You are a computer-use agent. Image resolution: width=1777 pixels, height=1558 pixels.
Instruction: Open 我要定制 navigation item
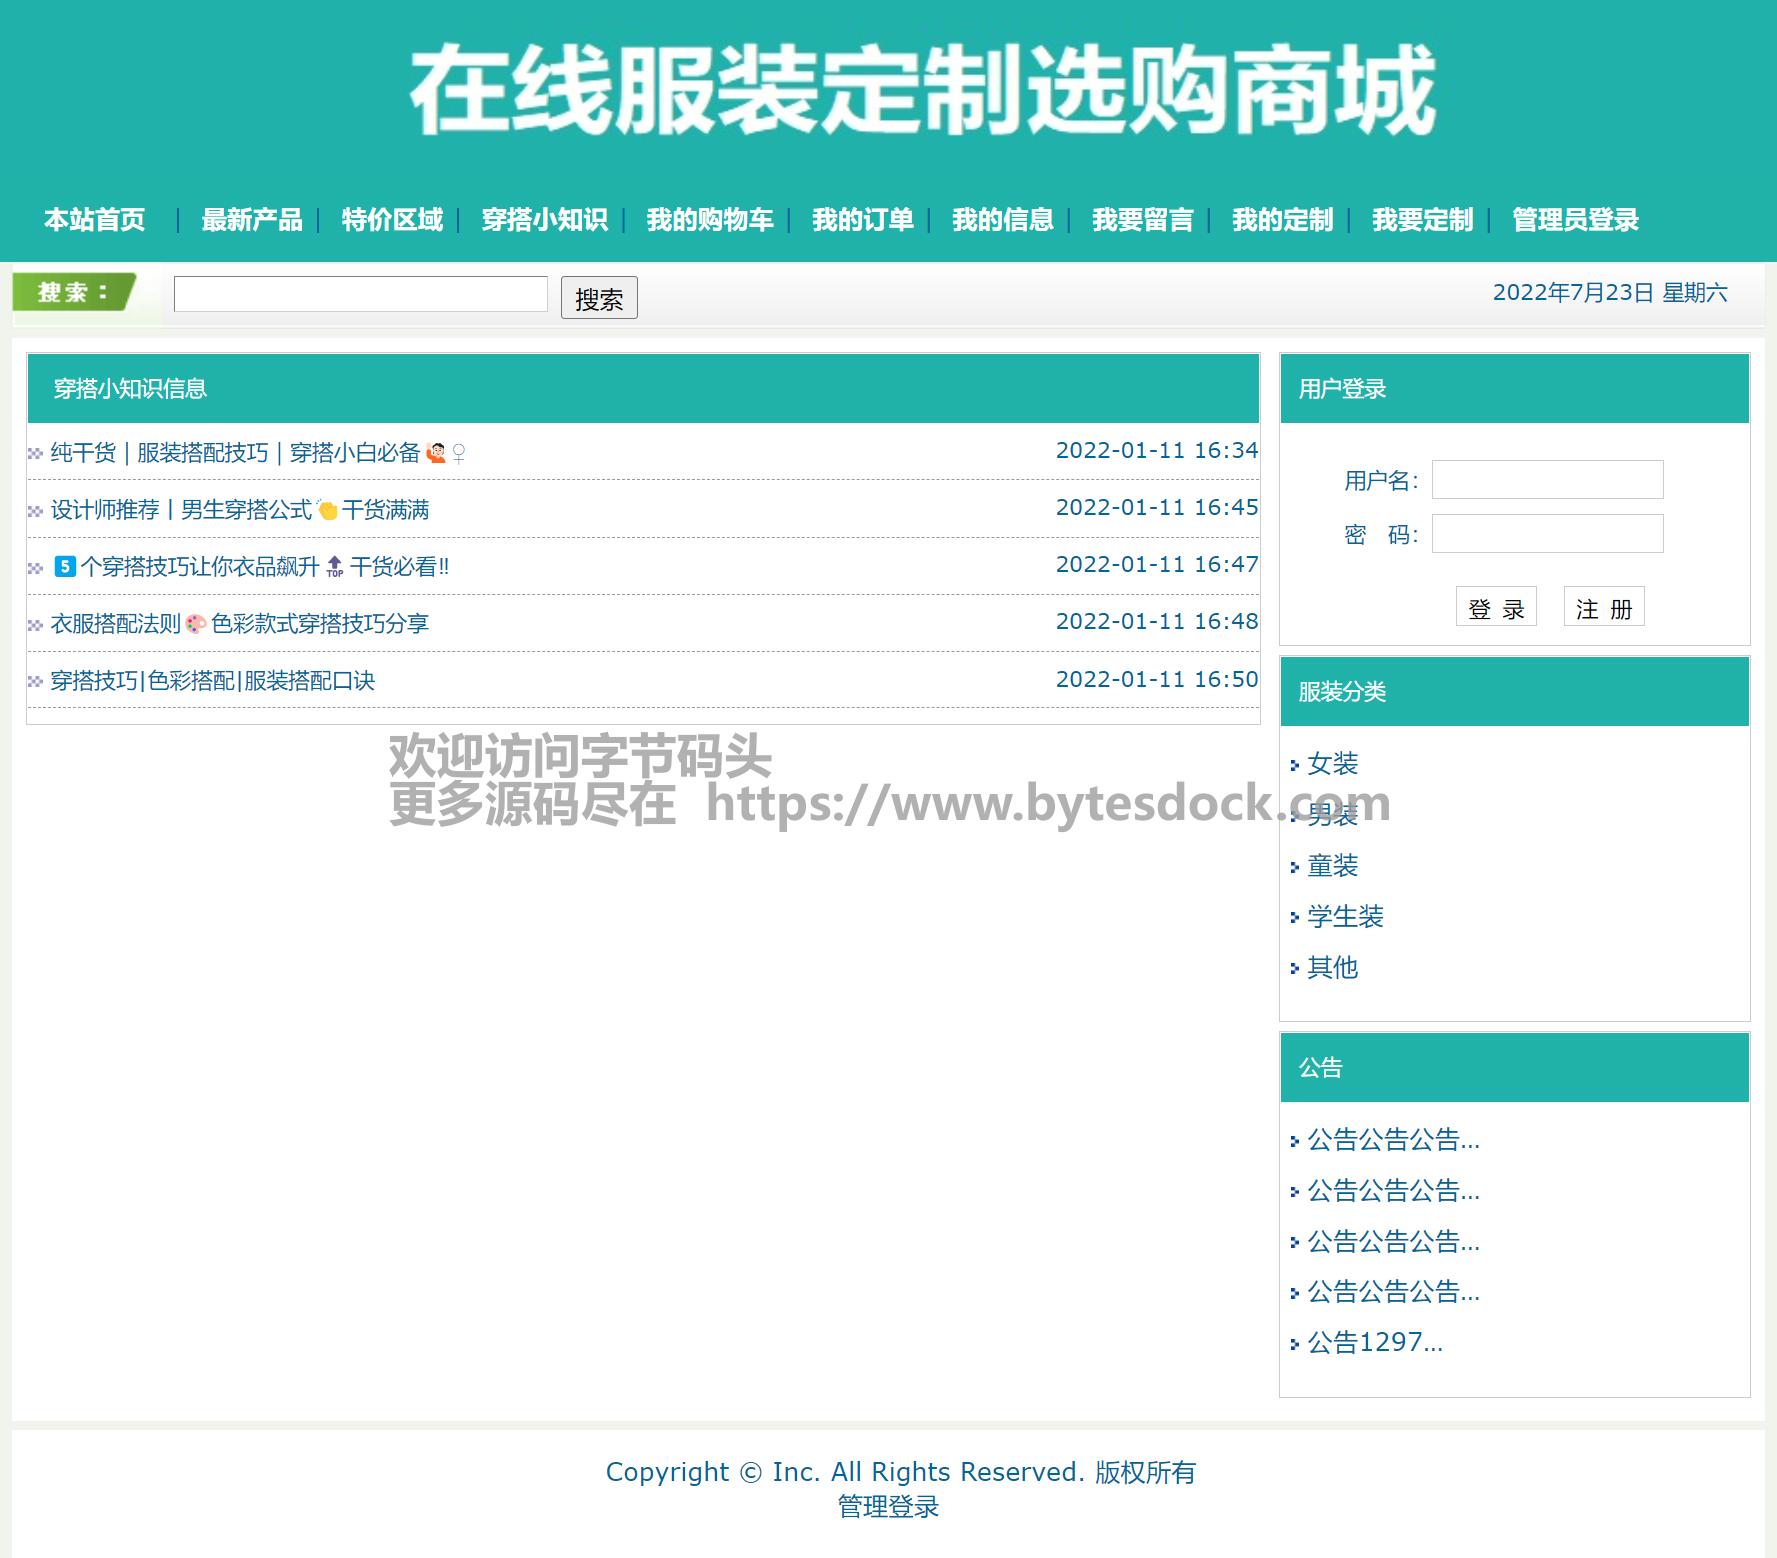click(1422, 220)
